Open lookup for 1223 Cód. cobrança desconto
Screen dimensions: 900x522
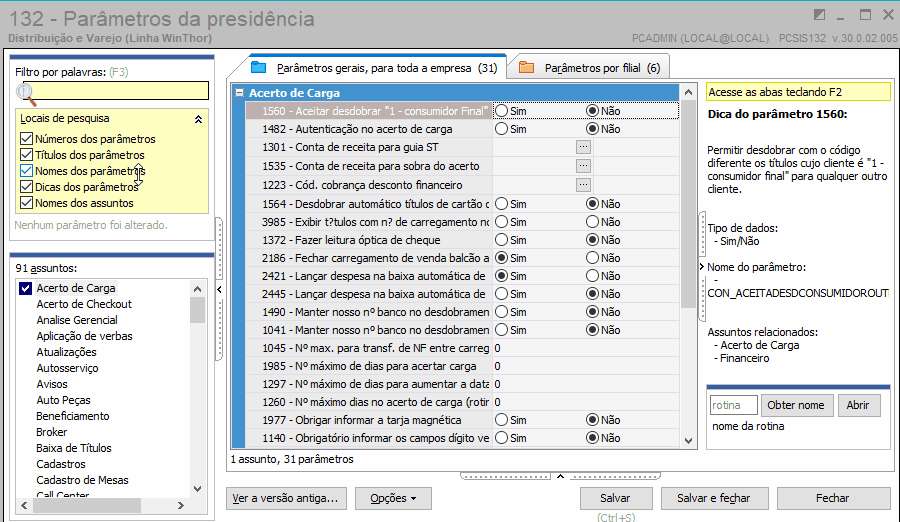583,185
